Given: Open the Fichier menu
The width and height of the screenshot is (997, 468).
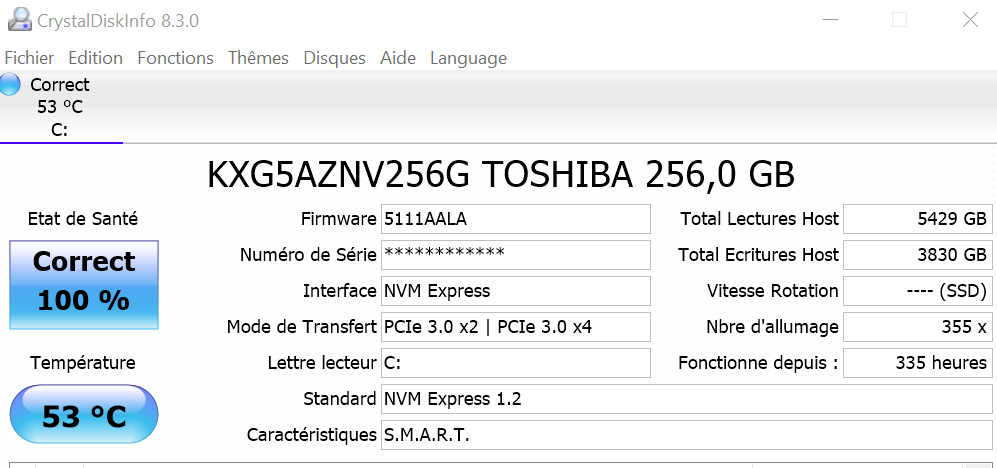Looking at the screenshot, I should (29, 58).
